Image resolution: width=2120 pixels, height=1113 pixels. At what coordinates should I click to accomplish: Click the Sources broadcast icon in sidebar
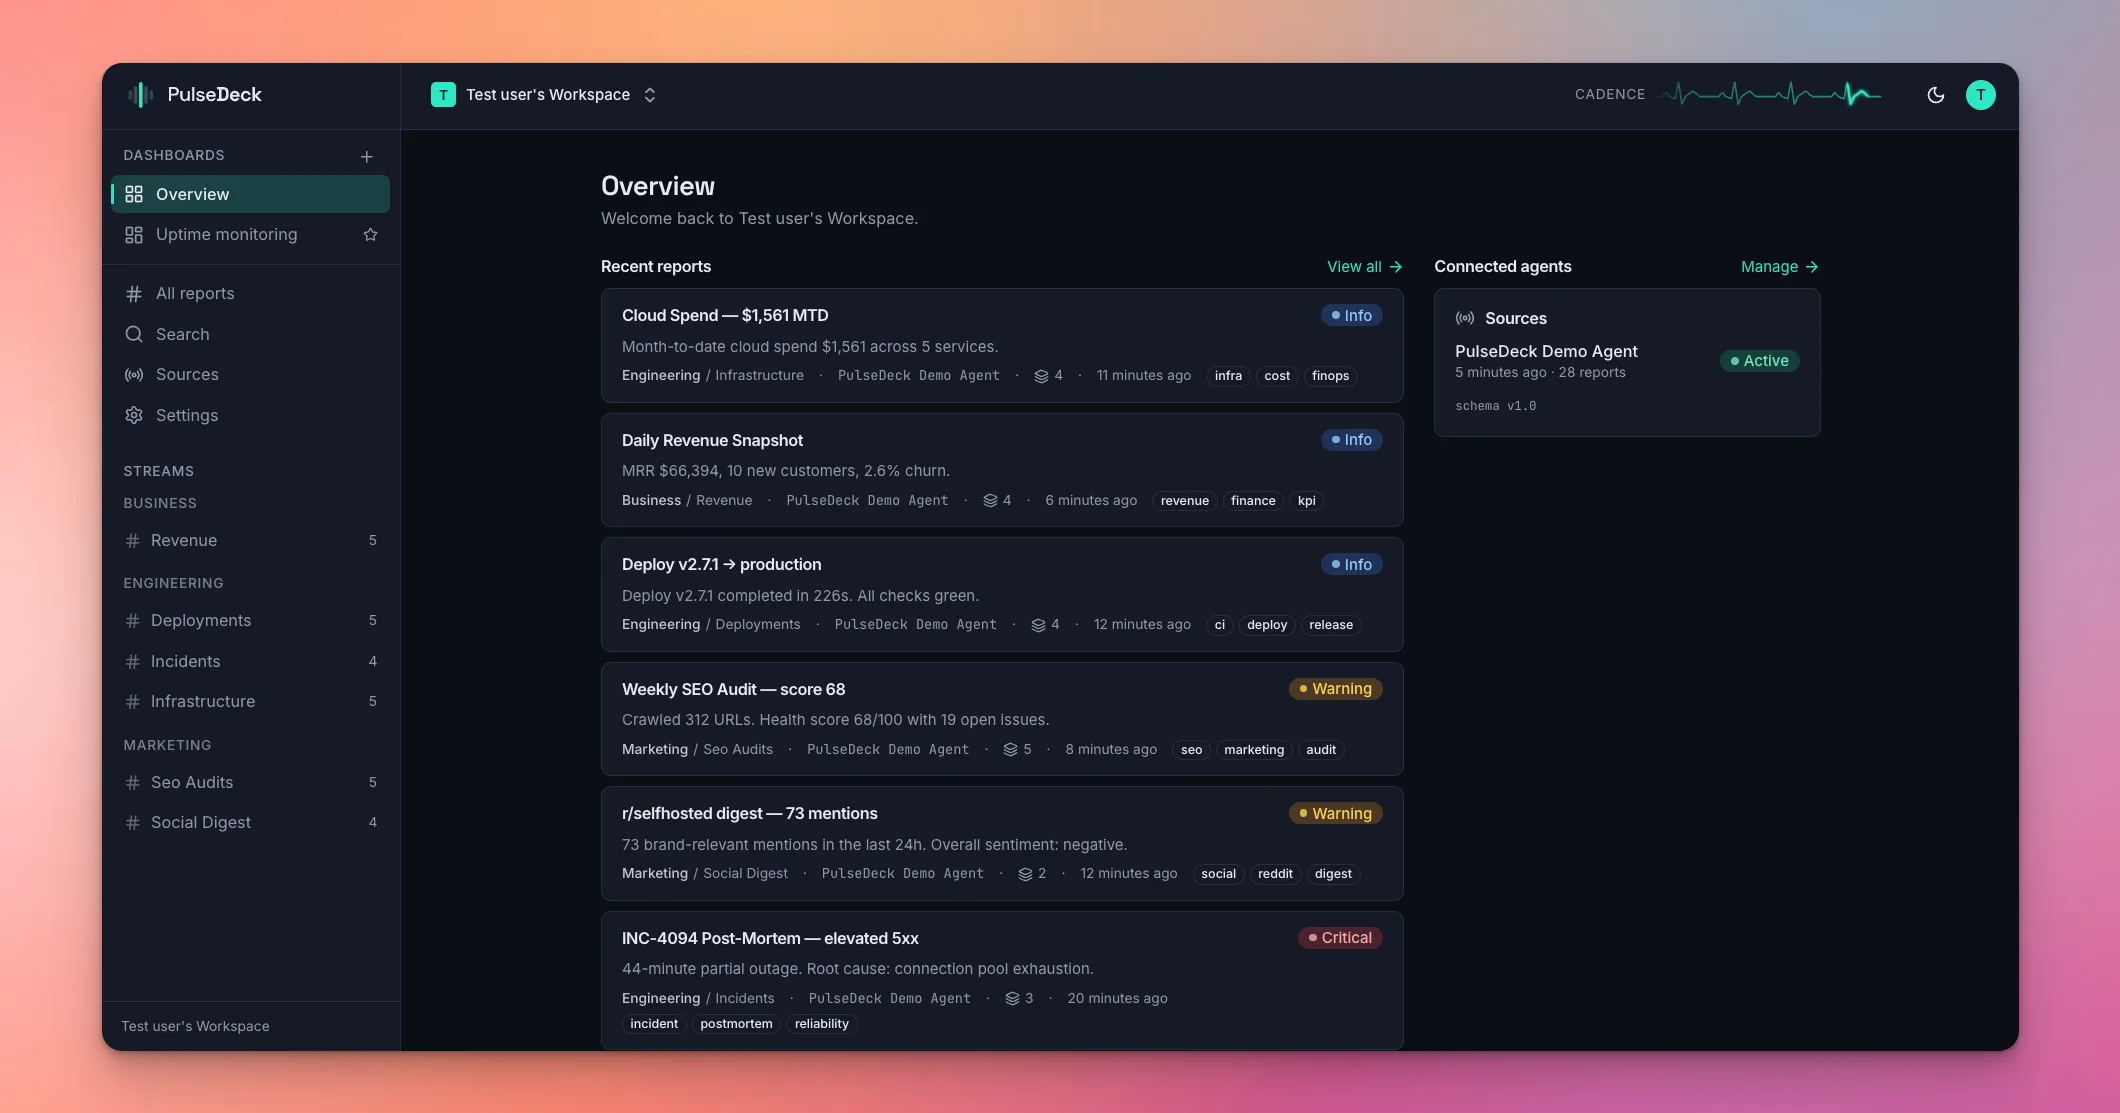tap(134, 374)
